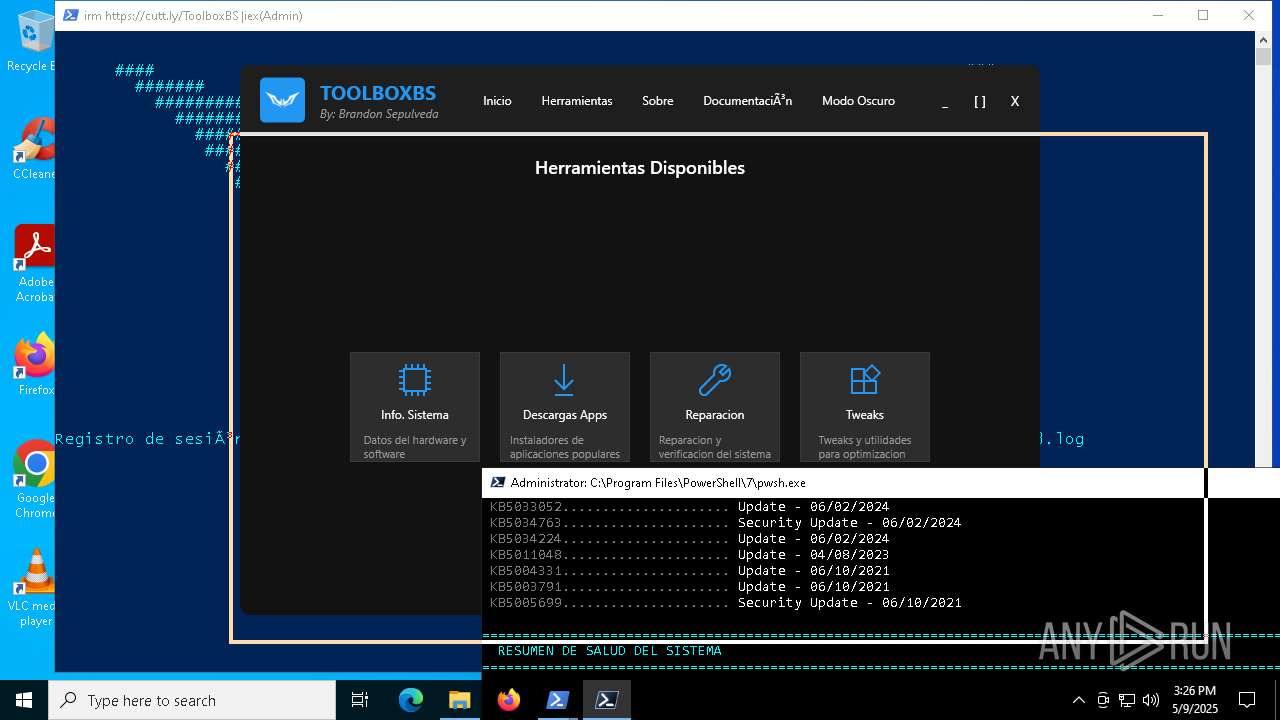Launch Microsoft Edge from the taskbar
Screen dimensions: 1280x720
[x=411, y=700]
